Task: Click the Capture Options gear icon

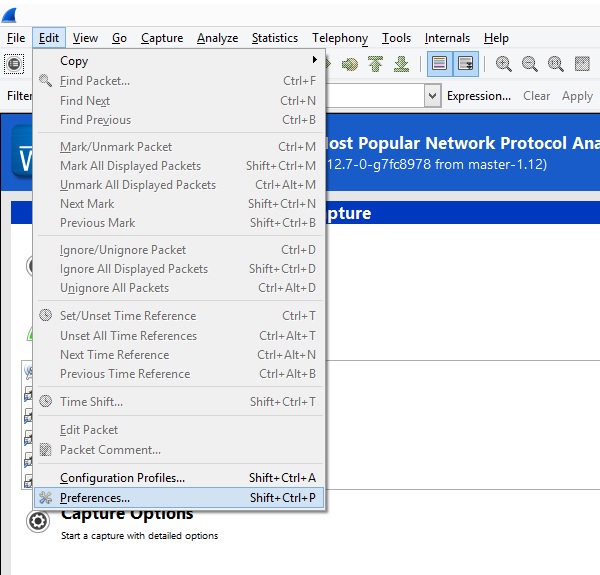Action: coord(38,521)
